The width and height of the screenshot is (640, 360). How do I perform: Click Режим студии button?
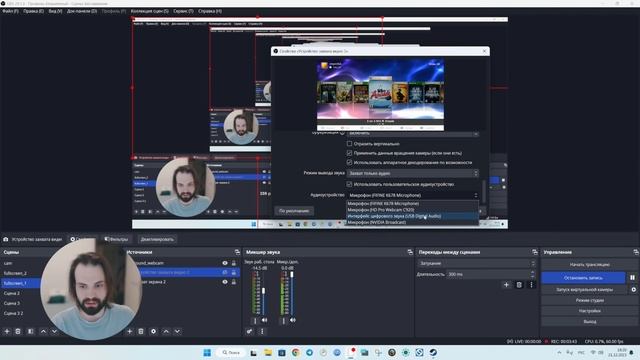(589, 300)
